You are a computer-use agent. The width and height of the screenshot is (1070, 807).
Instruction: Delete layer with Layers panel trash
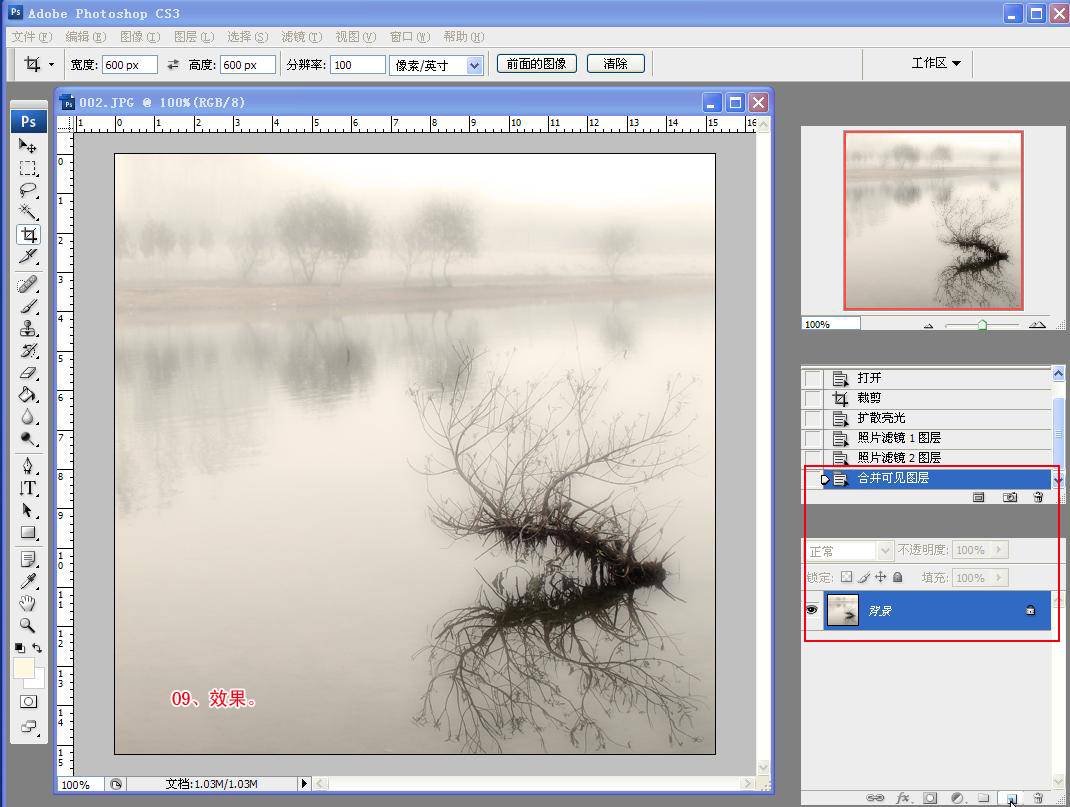click(1038, 797)
